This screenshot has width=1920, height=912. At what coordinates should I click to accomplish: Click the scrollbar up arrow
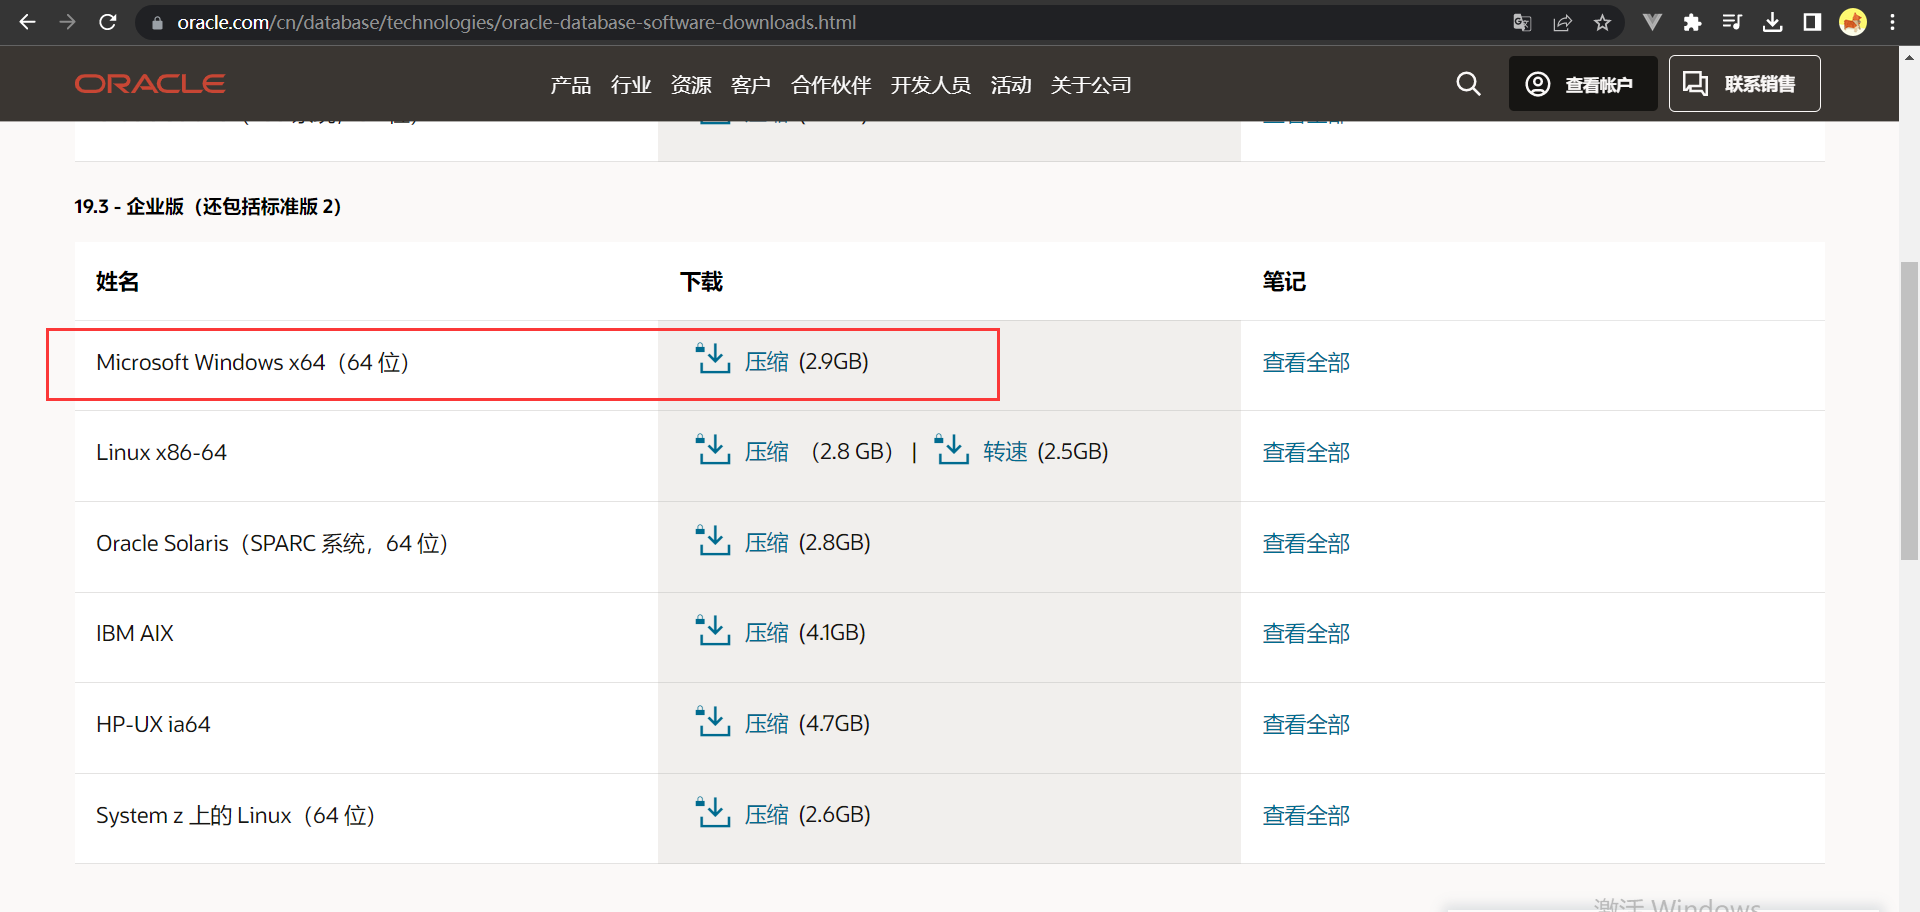1909,56
